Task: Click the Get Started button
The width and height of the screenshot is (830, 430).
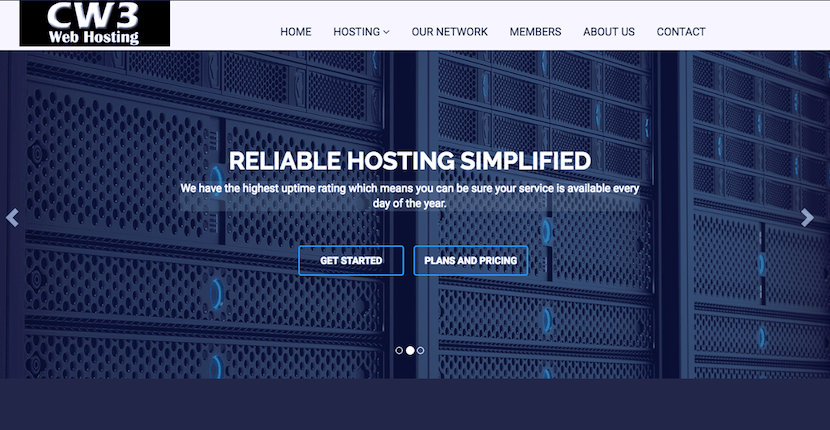Action: point(351,261)
